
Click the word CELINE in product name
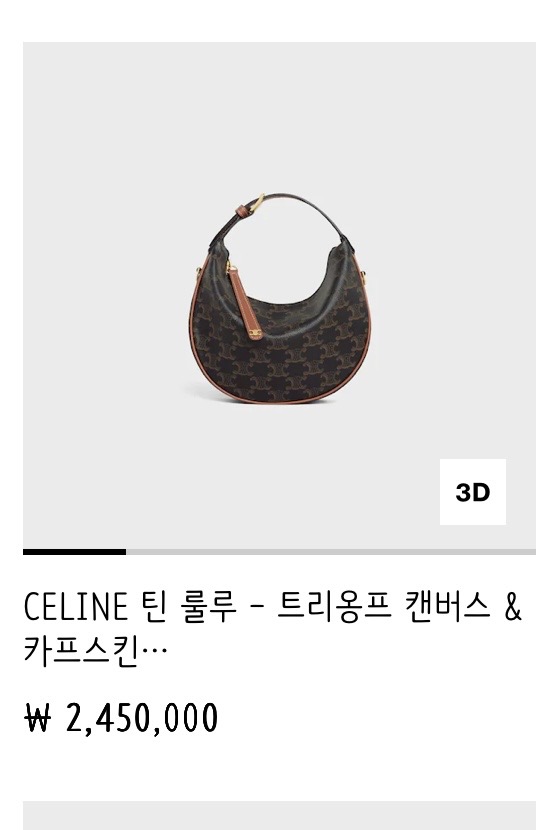(x=75, y=607)
